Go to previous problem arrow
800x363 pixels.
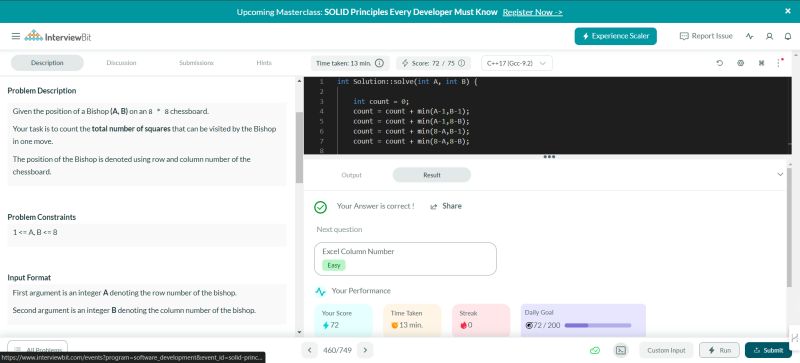point(309,350)
